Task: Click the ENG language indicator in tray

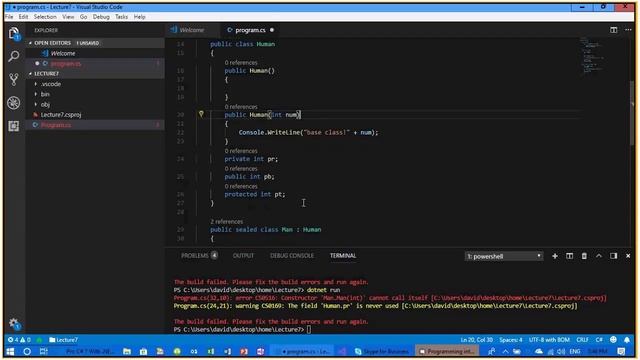Action: tap(575, 351)
